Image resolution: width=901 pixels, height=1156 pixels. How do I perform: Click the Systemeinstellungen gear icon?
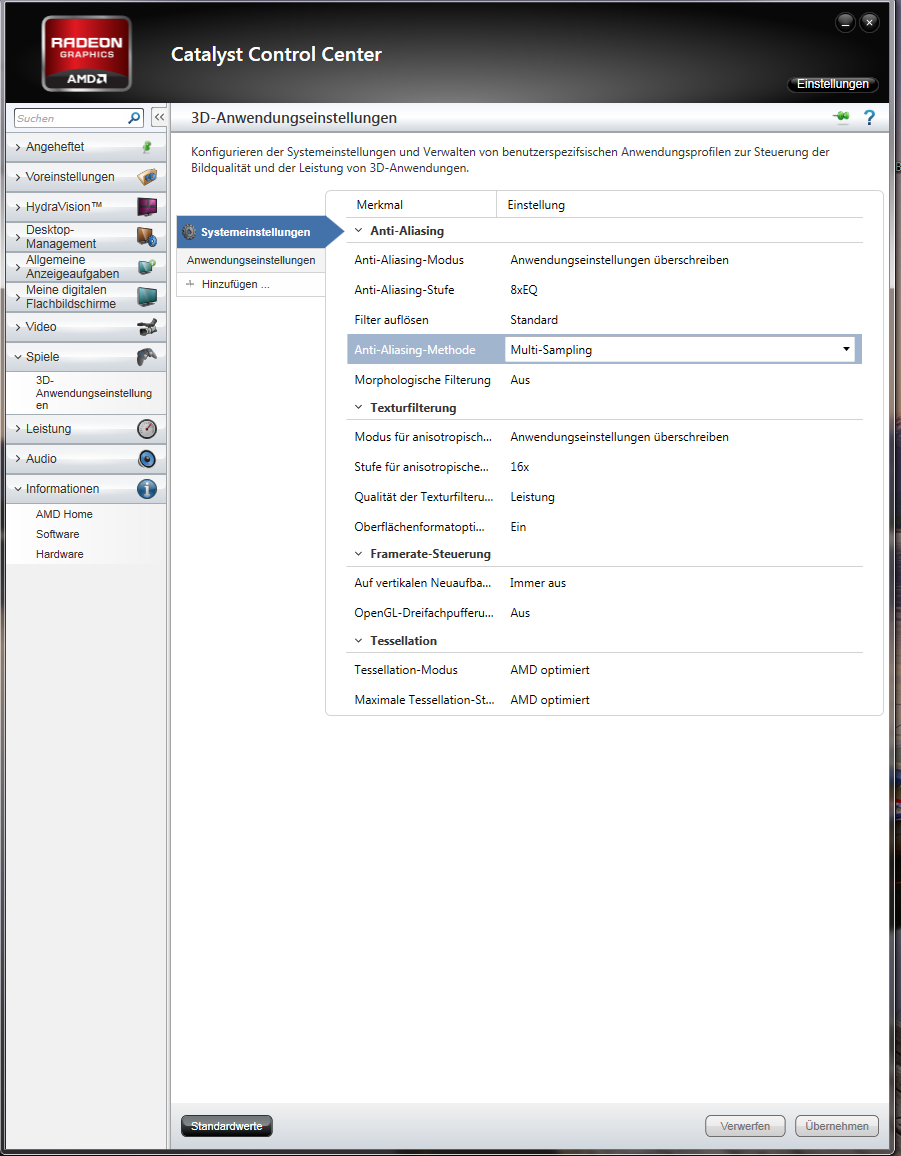pyautogui.click(x=189, y=231)
